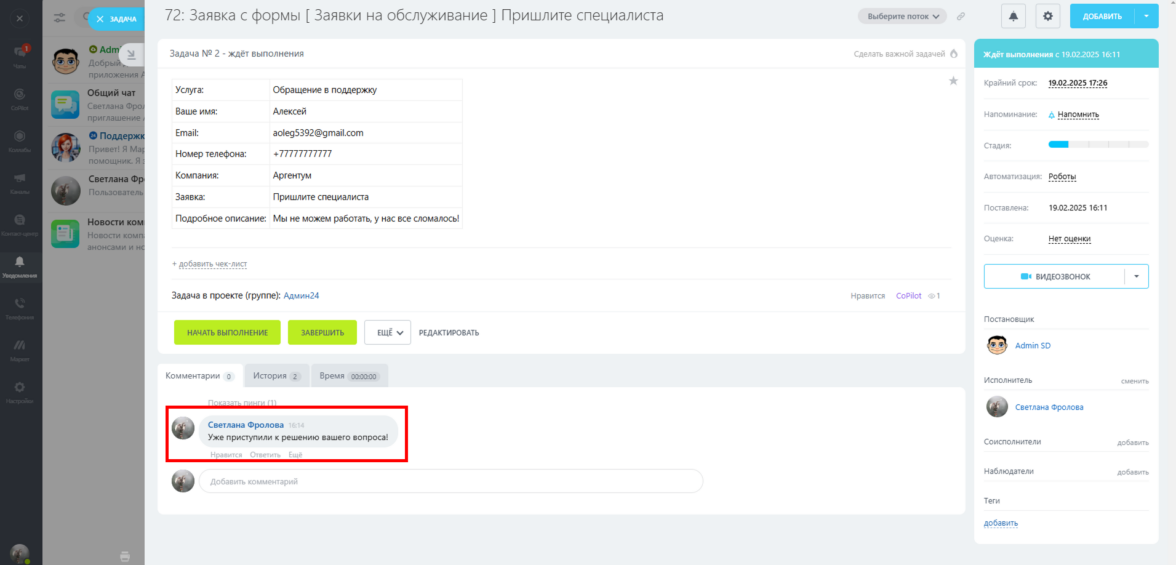Open CoPilot in left sidebar
Viewport: 1176px width, 565px height.
20,98
